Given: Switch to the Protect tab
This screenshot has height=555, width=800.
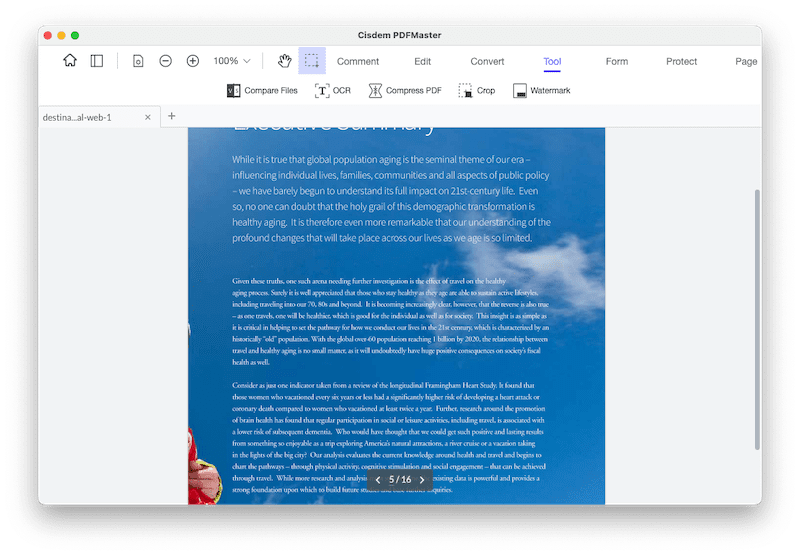Looking at the screenshot, I should 681,61.
